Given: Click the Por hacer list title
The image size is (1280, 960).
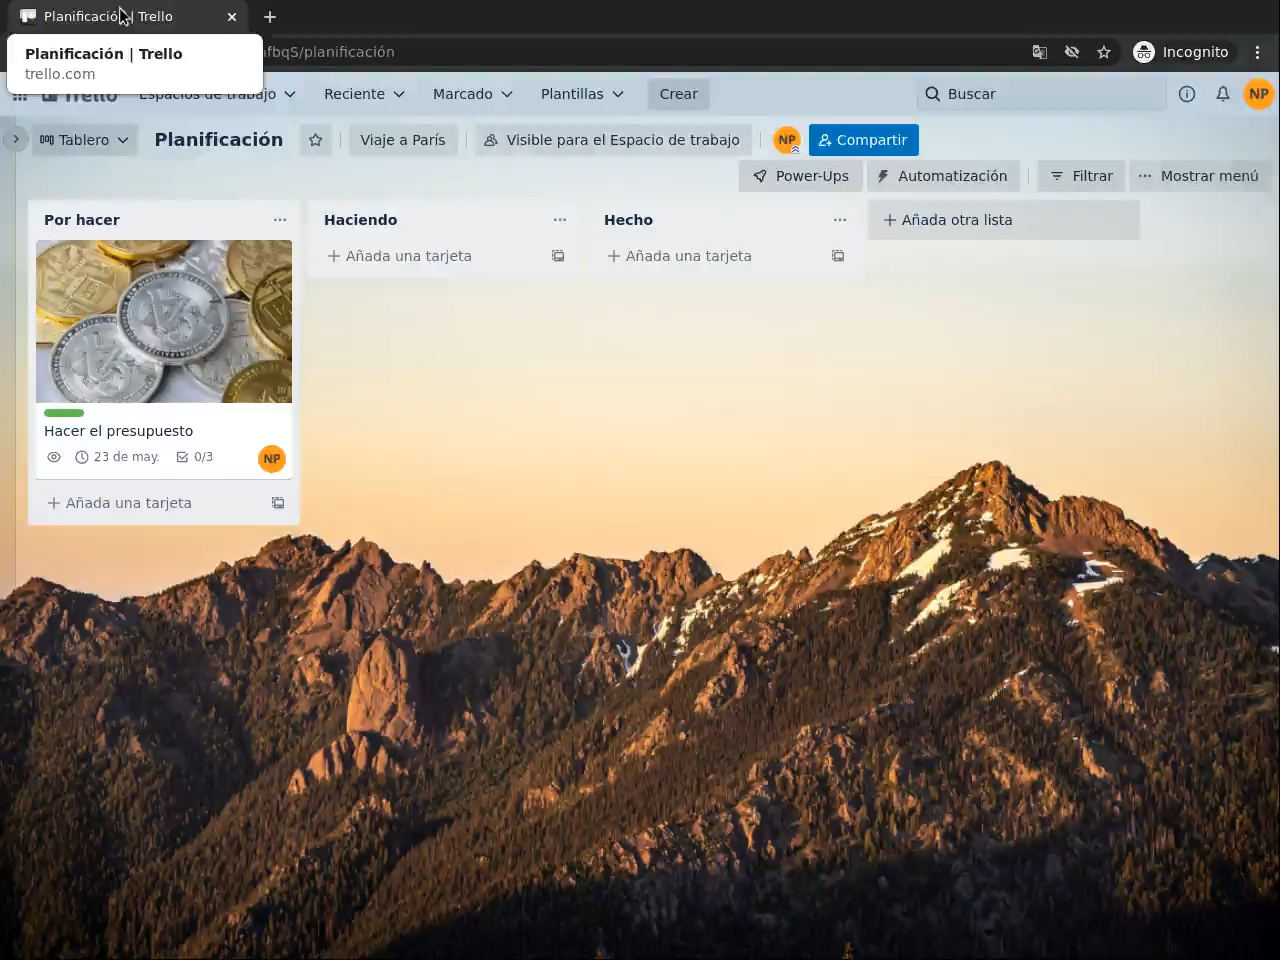Looking at the screenshot, I should pos(82,220).
